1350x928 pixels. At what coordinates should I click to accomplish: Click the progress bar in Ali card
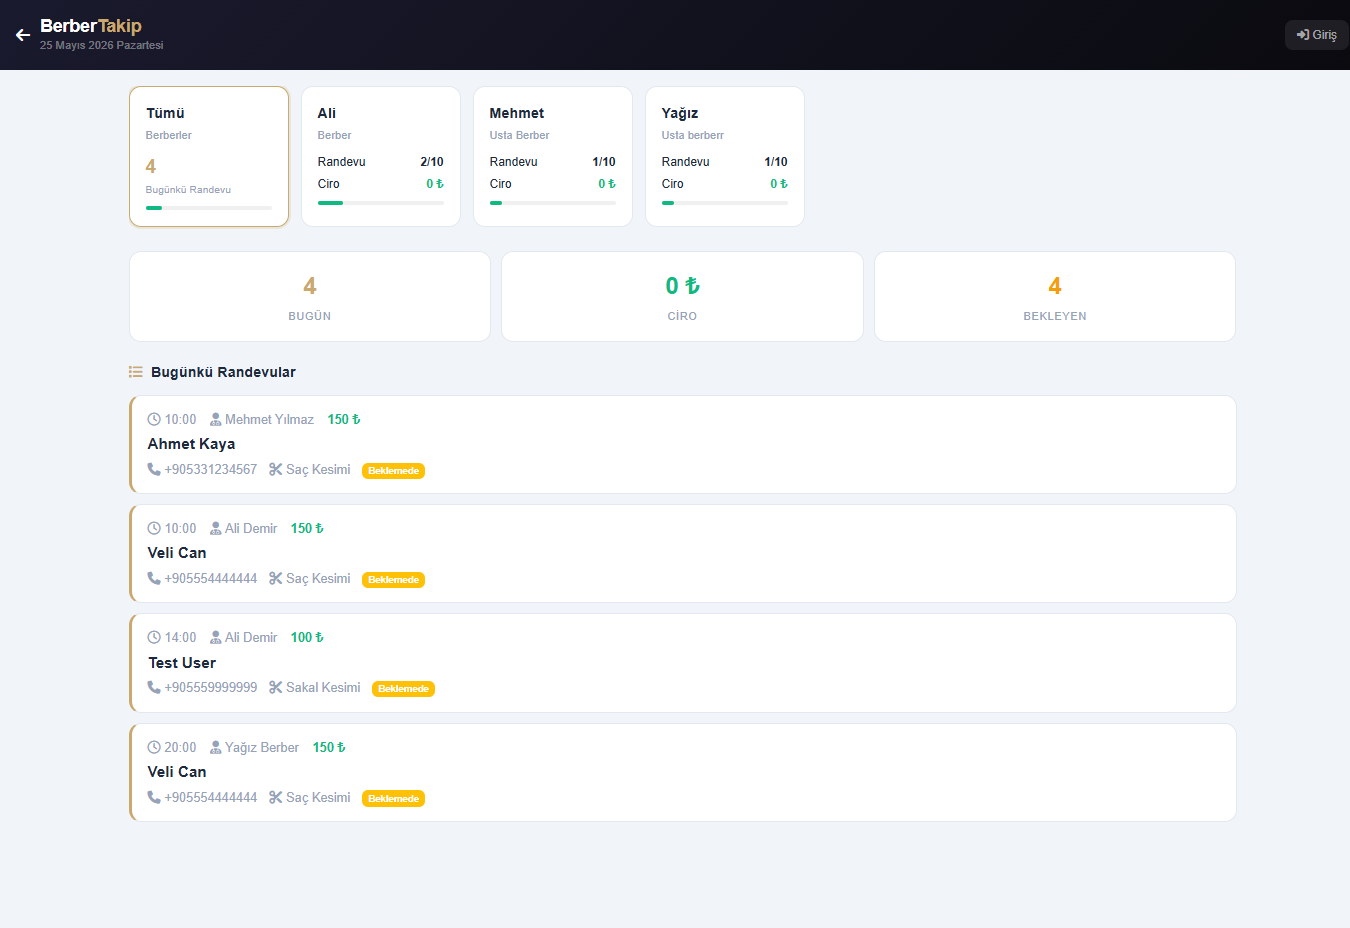381,203
